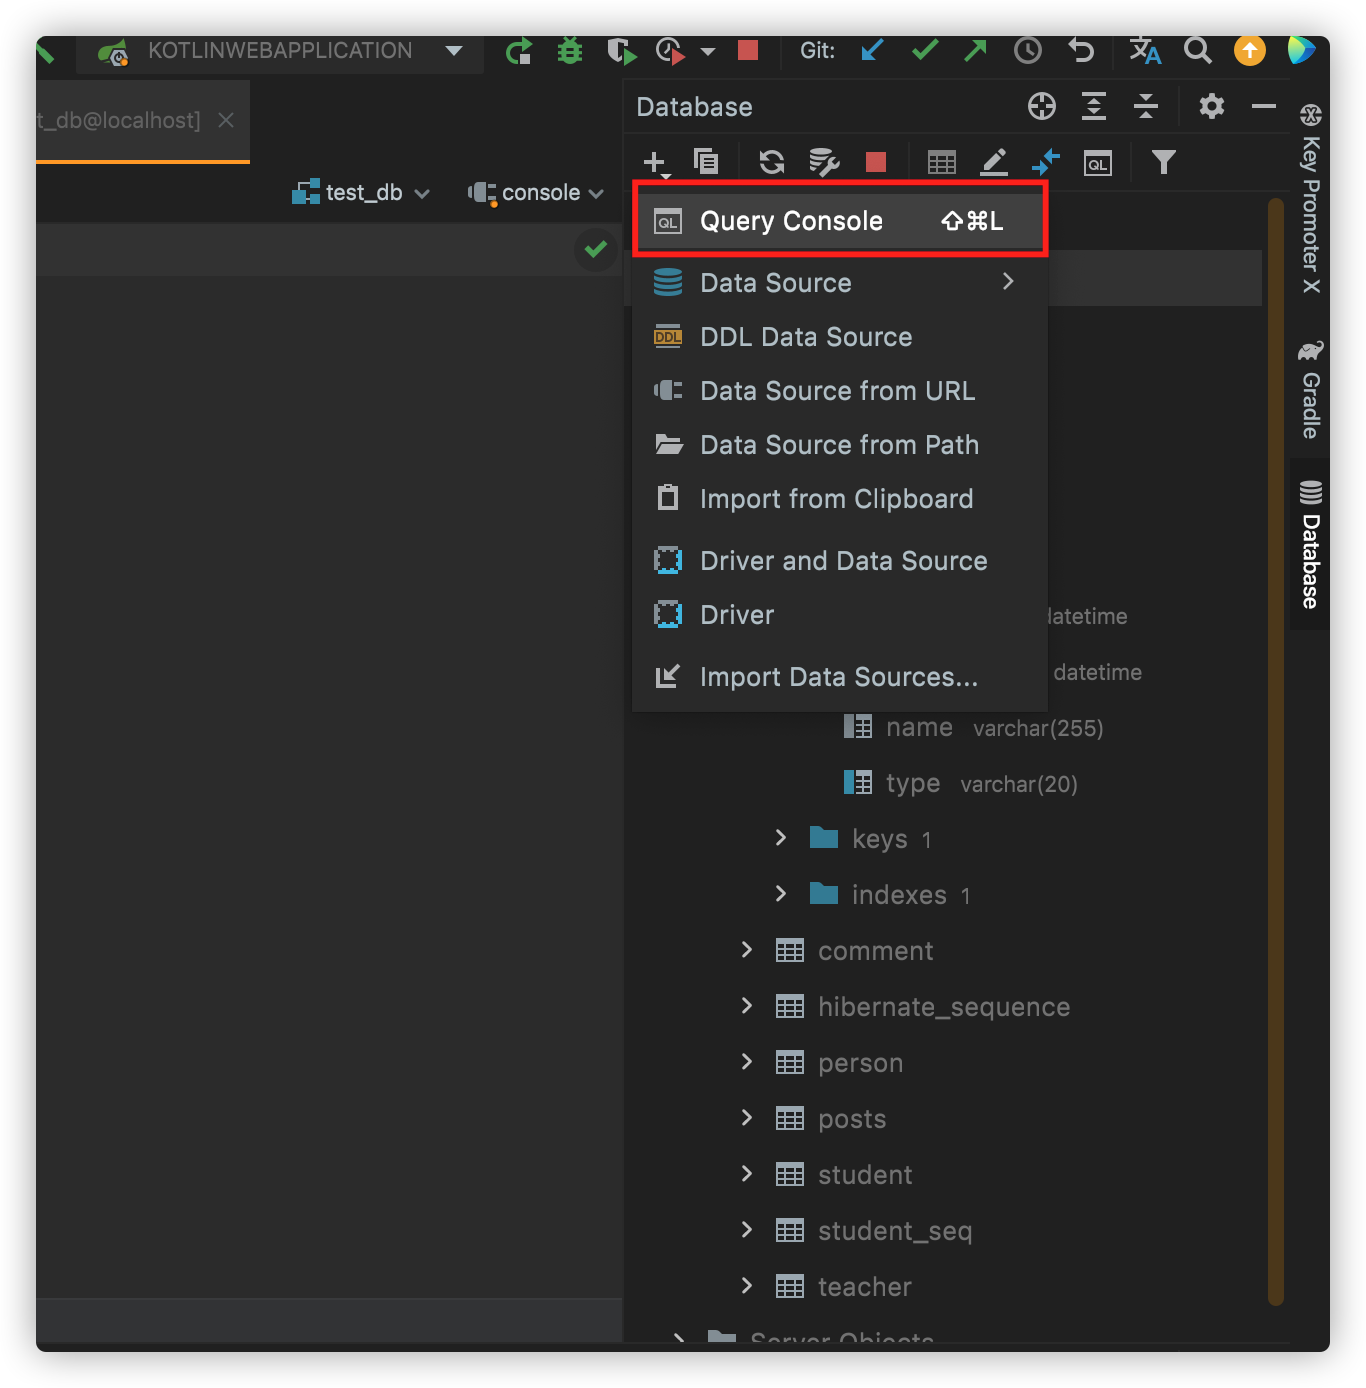Click the Filter funnel icon
The image size is (1366, 1388).
click(1163, 162)
